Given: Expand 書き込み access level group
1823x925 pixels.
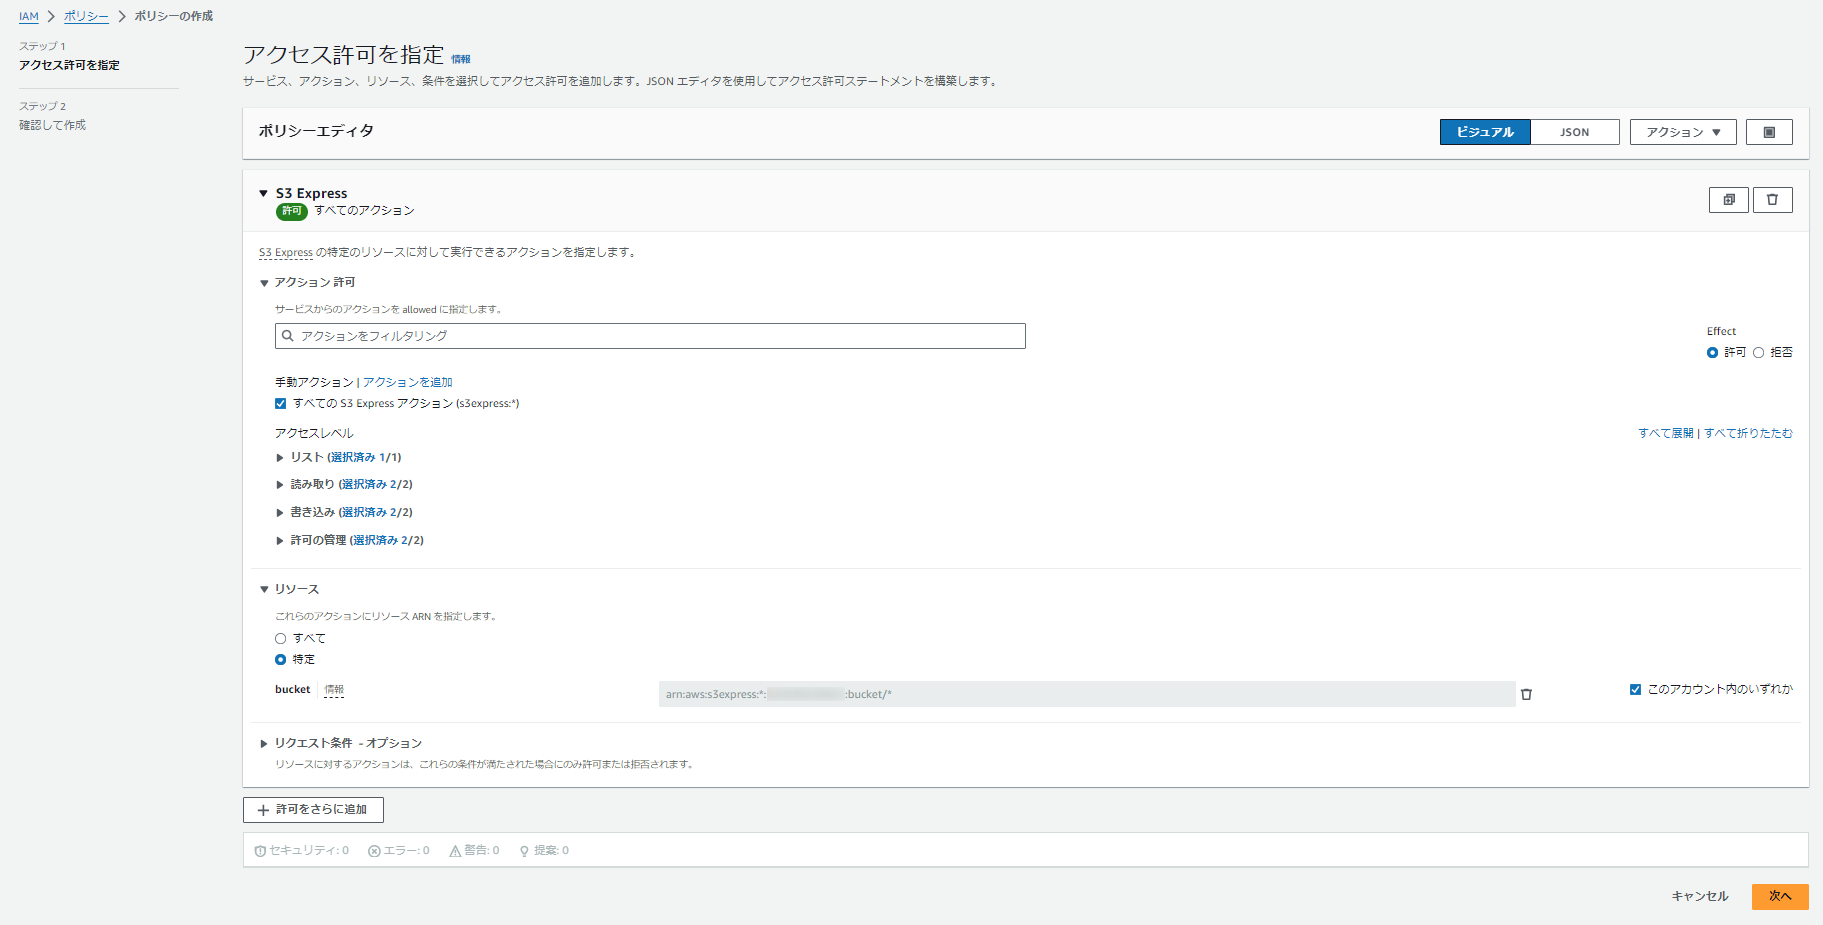Looking at the screenshot, I should pos(280,512).
